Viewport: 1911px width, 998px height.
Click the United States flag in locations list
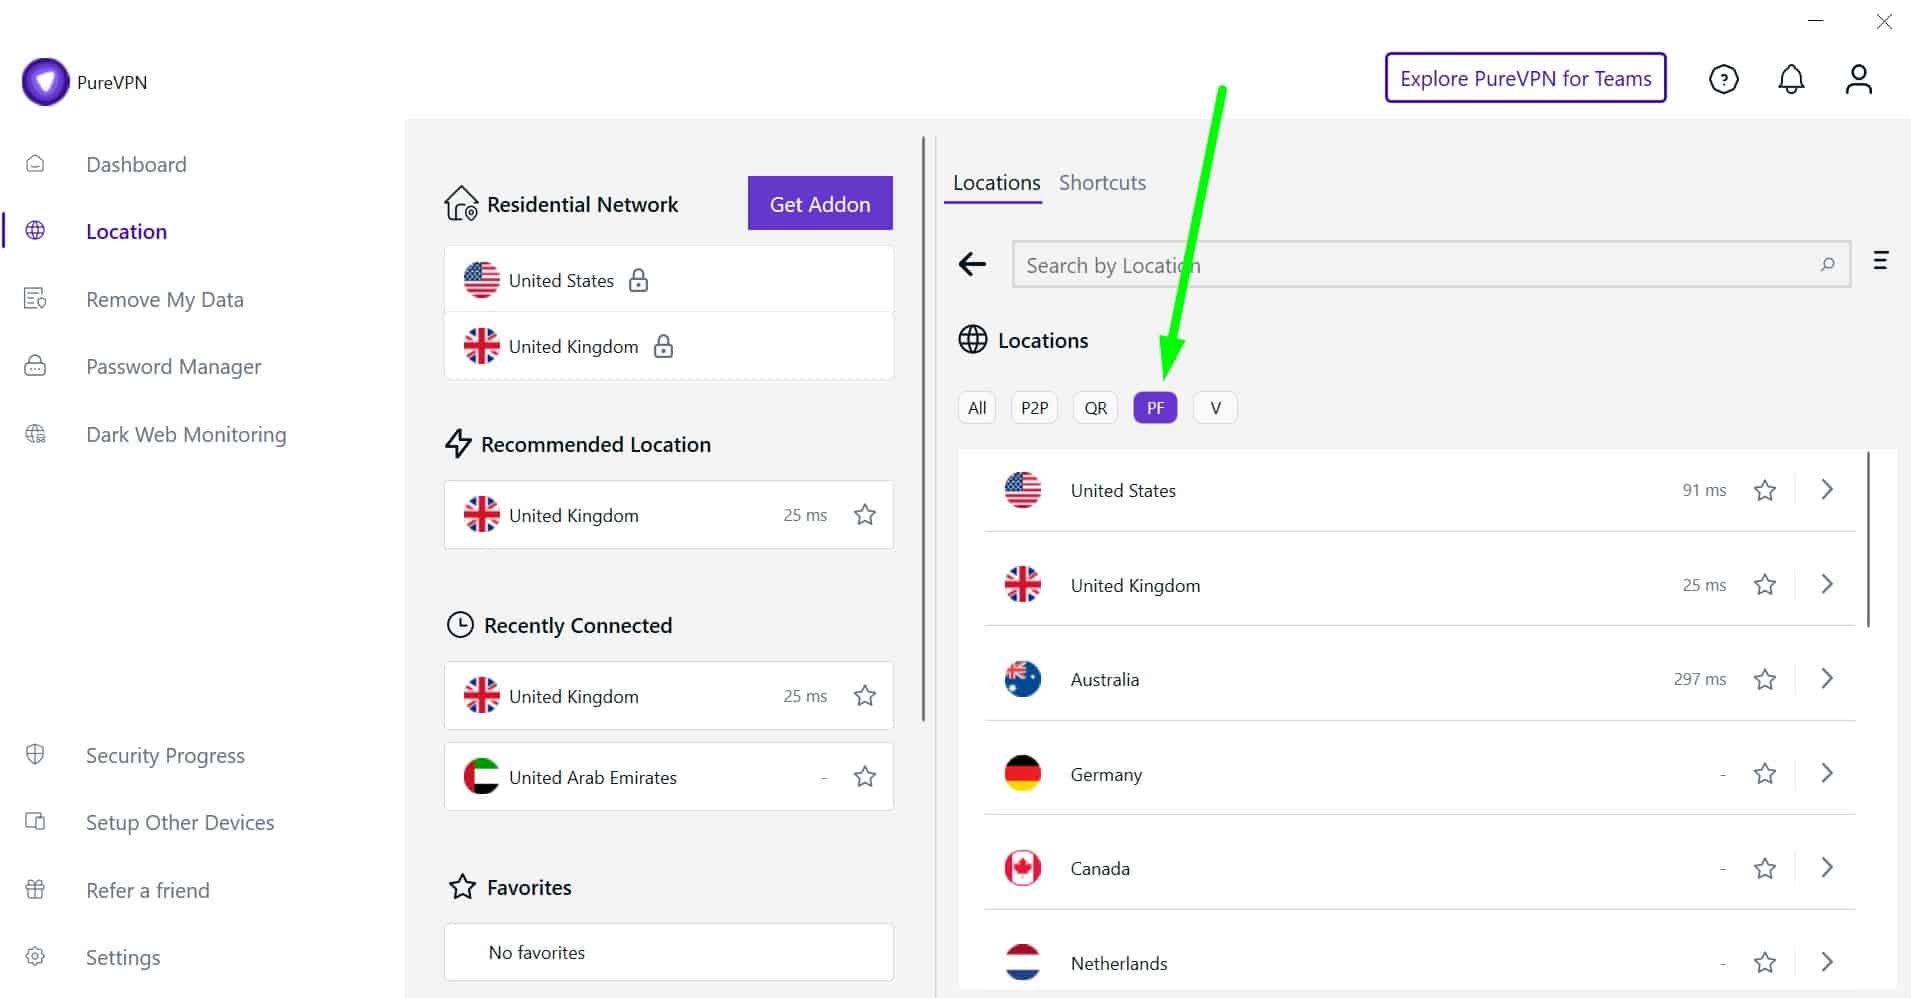click(x=1022, y=490)
